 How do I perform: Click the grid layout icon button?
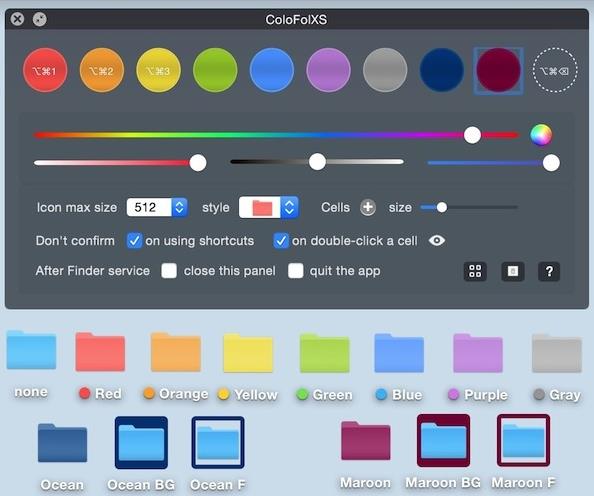coord(475,271)
